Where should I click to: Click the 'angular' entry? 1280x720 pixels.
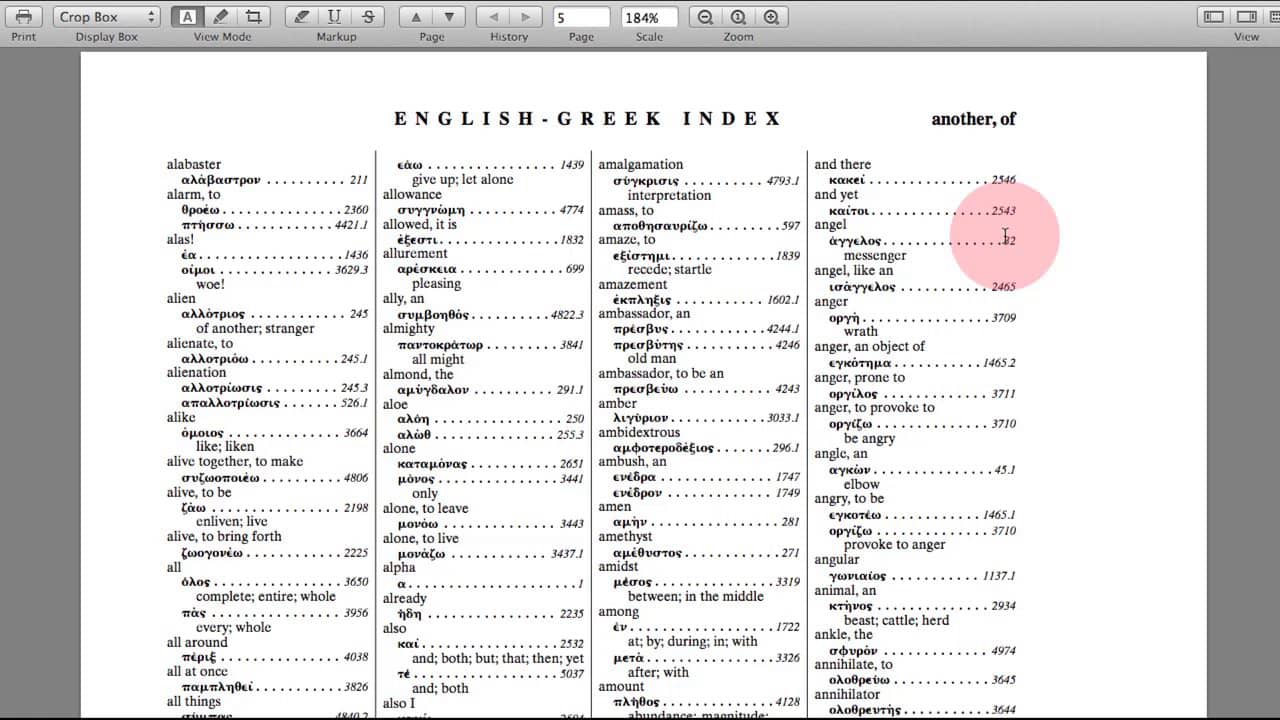tap(836, 560)
